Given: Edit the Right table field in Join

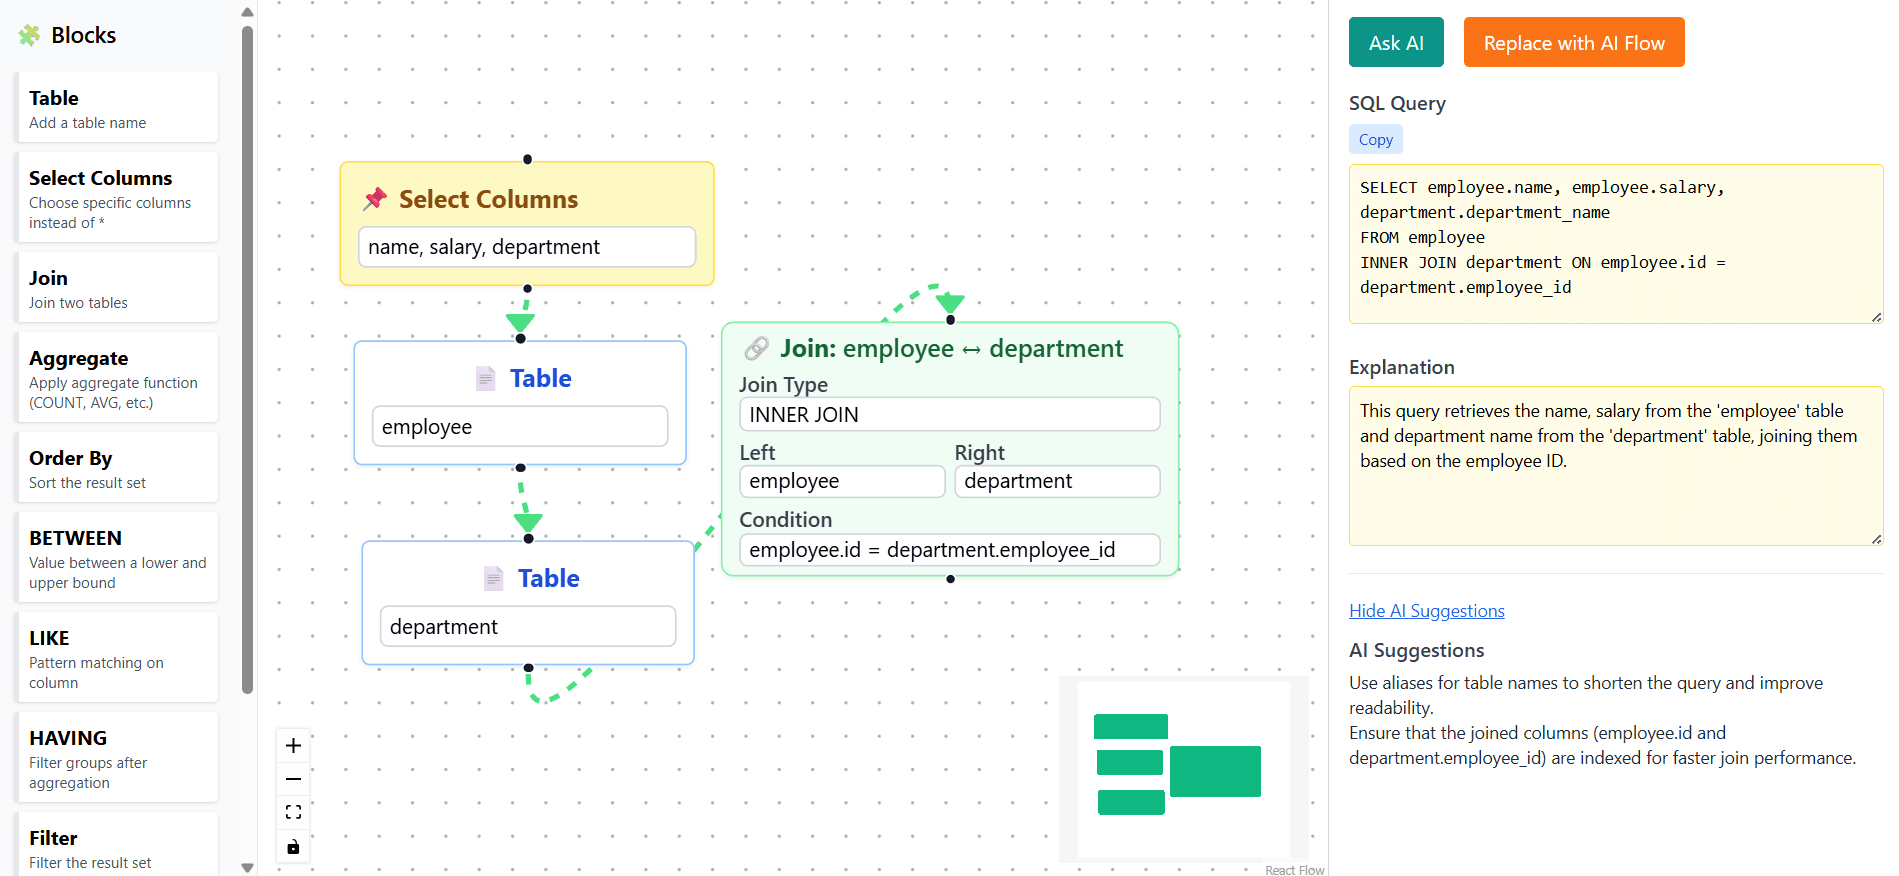Looking at the screenshot, I should pos(1057,481).
